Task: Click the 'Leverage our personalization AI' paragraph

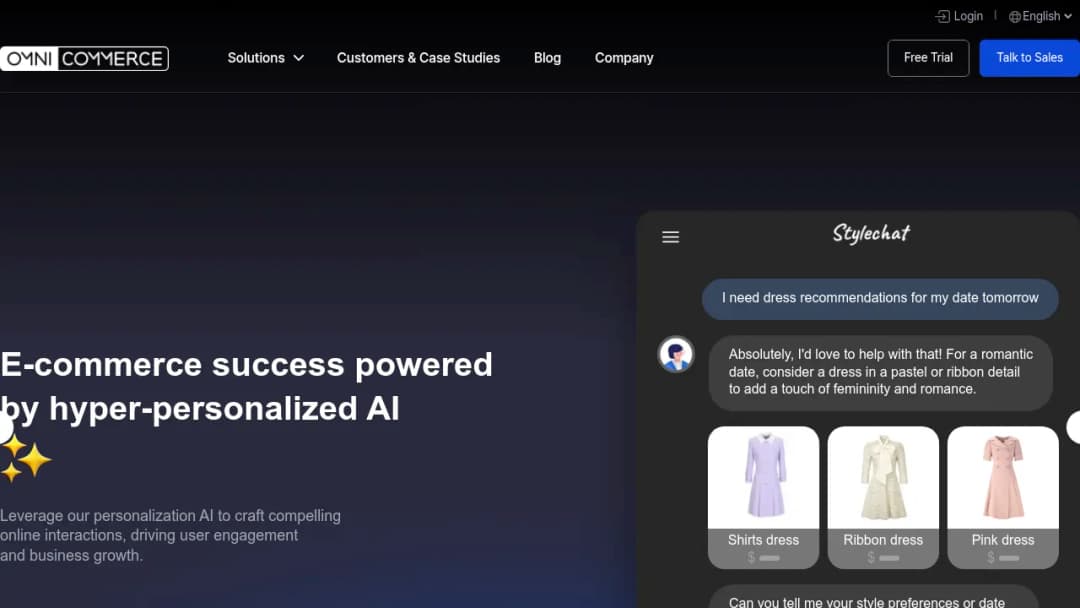Action: [x=170, y=536]
